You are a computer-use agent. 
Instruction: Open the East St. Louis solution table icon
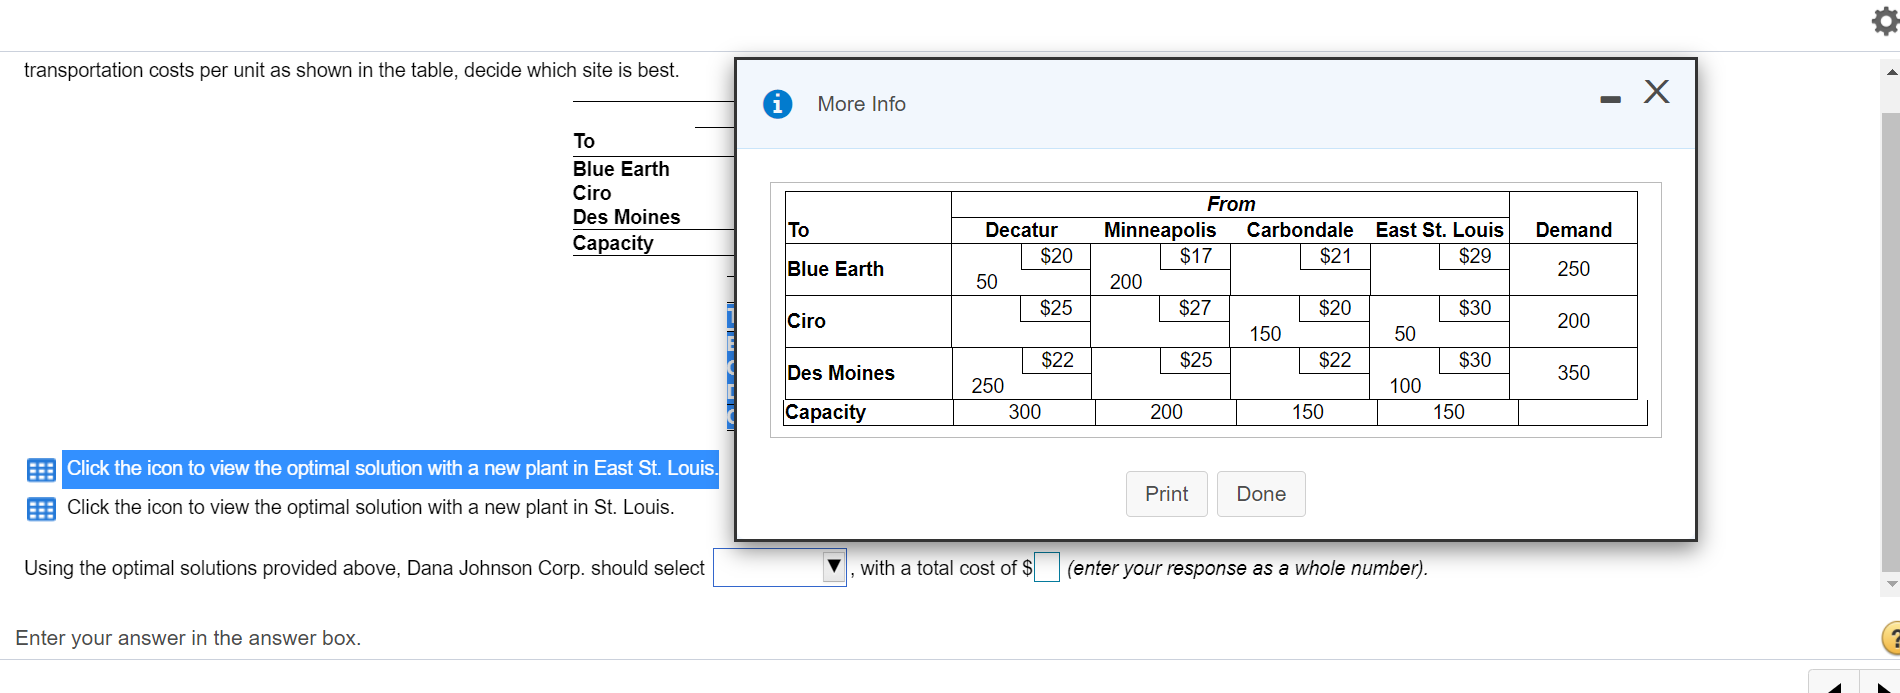(x=41, y=470)
